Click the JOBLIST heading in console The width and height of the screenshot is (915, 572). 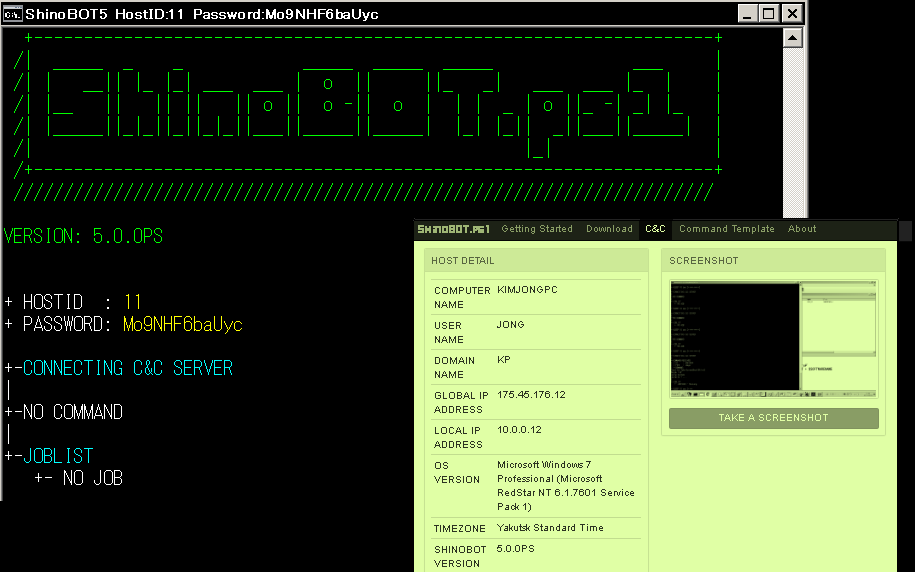point(58,456)
